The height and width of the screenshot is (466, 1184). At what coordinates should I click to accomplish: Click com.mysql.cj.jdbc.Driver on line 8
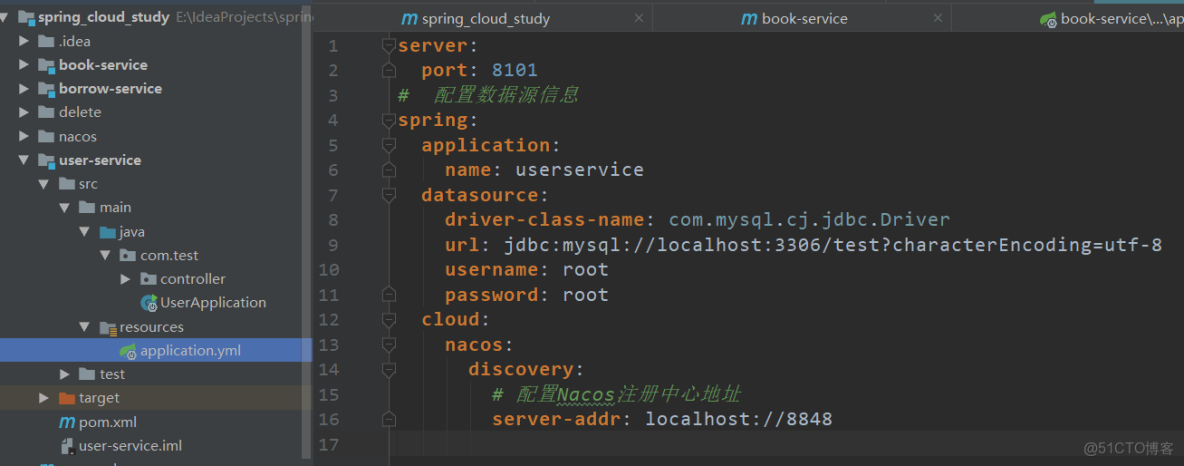(809, 220)
